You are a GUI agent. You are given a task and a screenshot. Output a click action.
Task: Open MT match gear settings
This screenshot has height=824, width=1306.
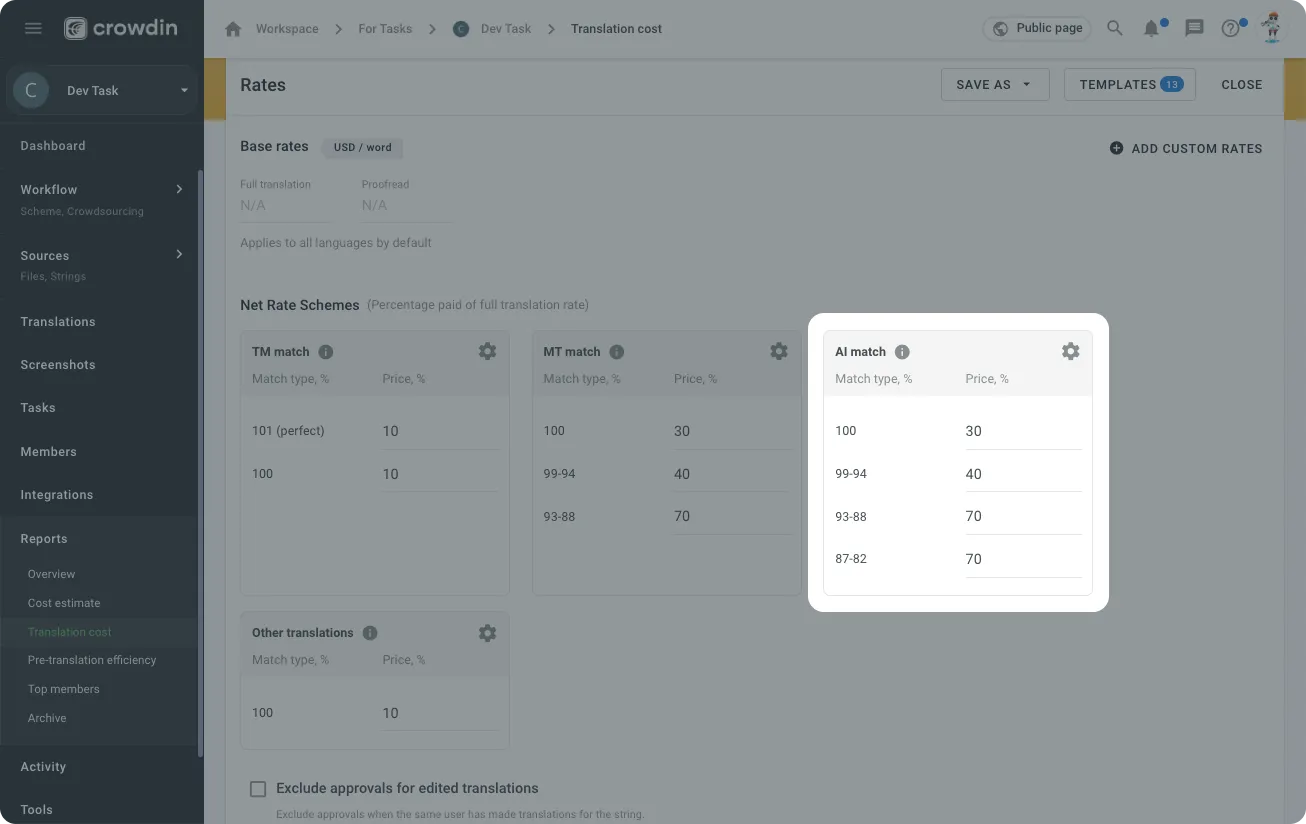[779, 351]
